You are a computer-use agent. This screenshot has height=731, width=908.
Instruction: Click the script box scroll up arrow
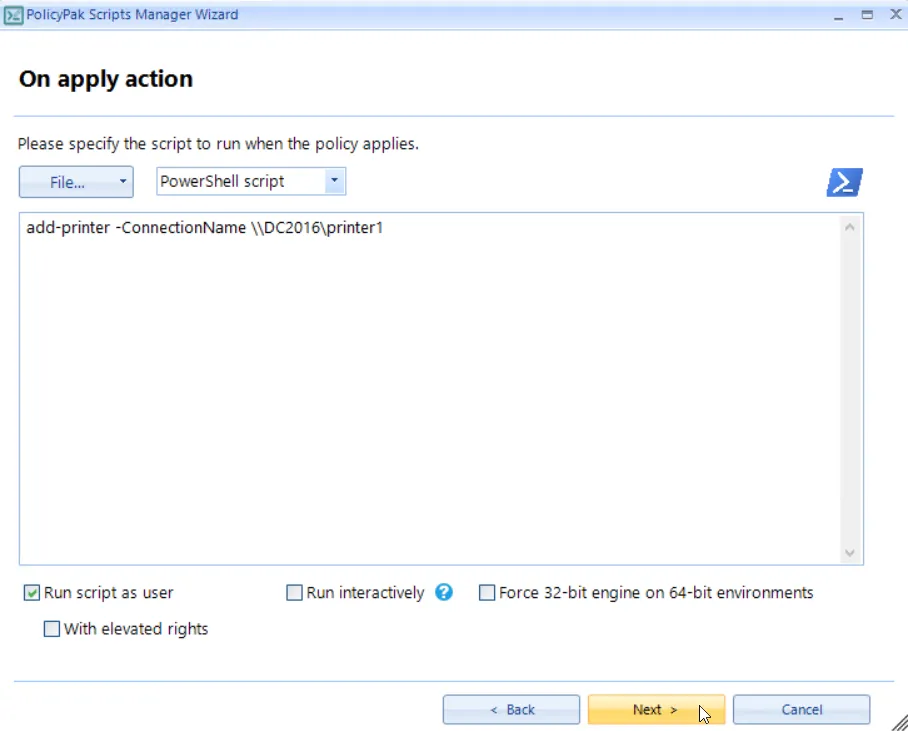[850, 228]
